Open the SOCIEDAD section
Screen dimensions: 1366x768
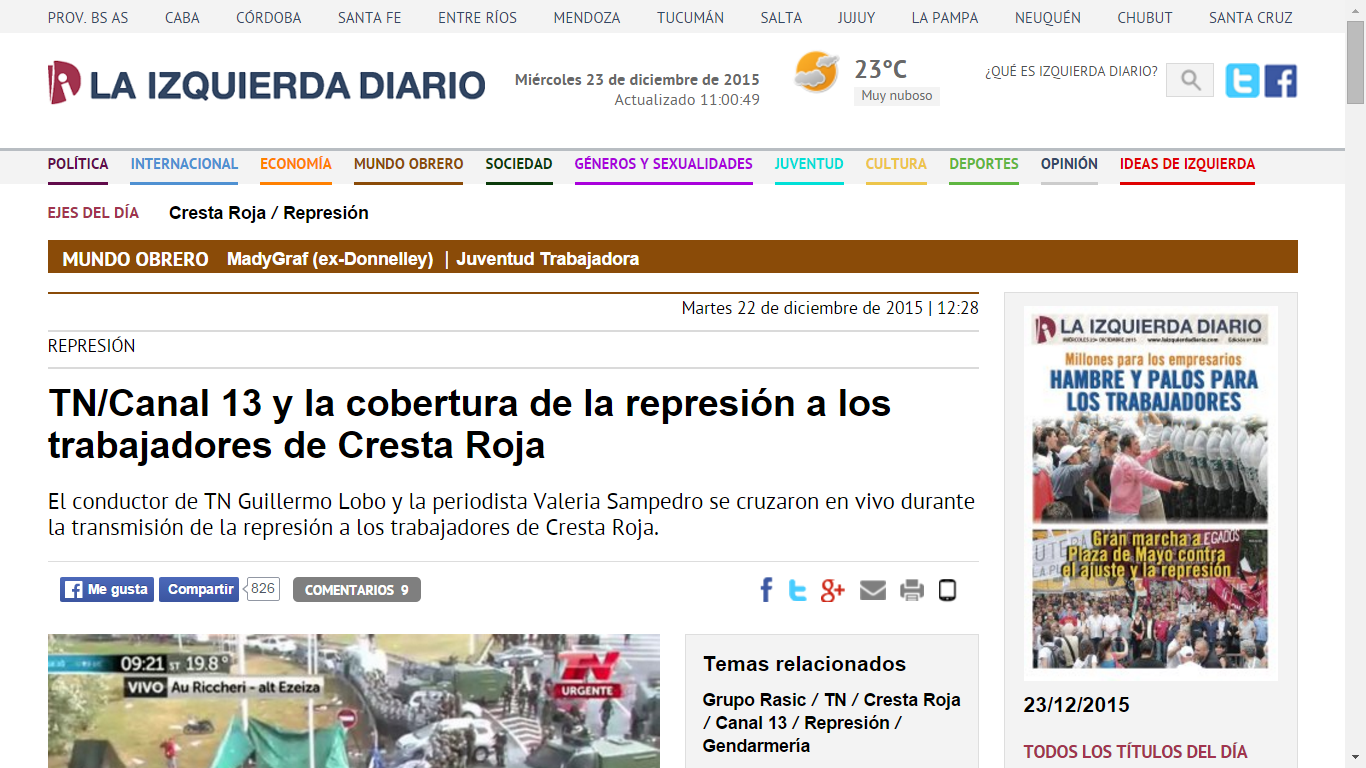519,164
